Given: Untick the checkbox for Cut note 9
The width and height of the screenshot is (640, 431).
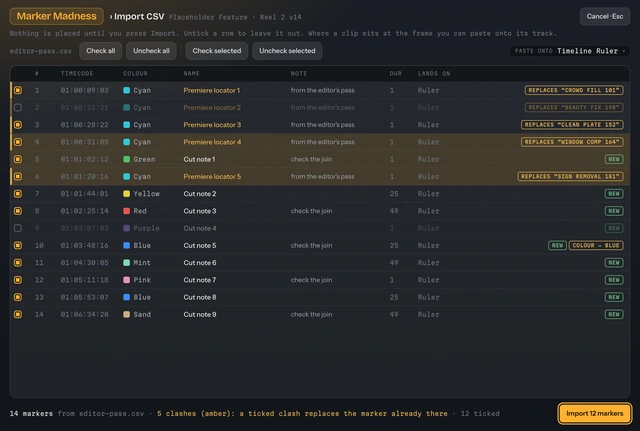Looking at the screenshot, I should [x=18, y=314].
